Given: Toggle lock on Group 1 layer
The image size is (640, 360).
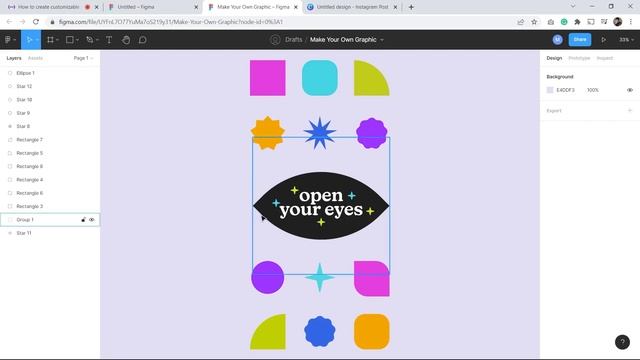Looking at the screenshot, I should (x=84, y=220).
